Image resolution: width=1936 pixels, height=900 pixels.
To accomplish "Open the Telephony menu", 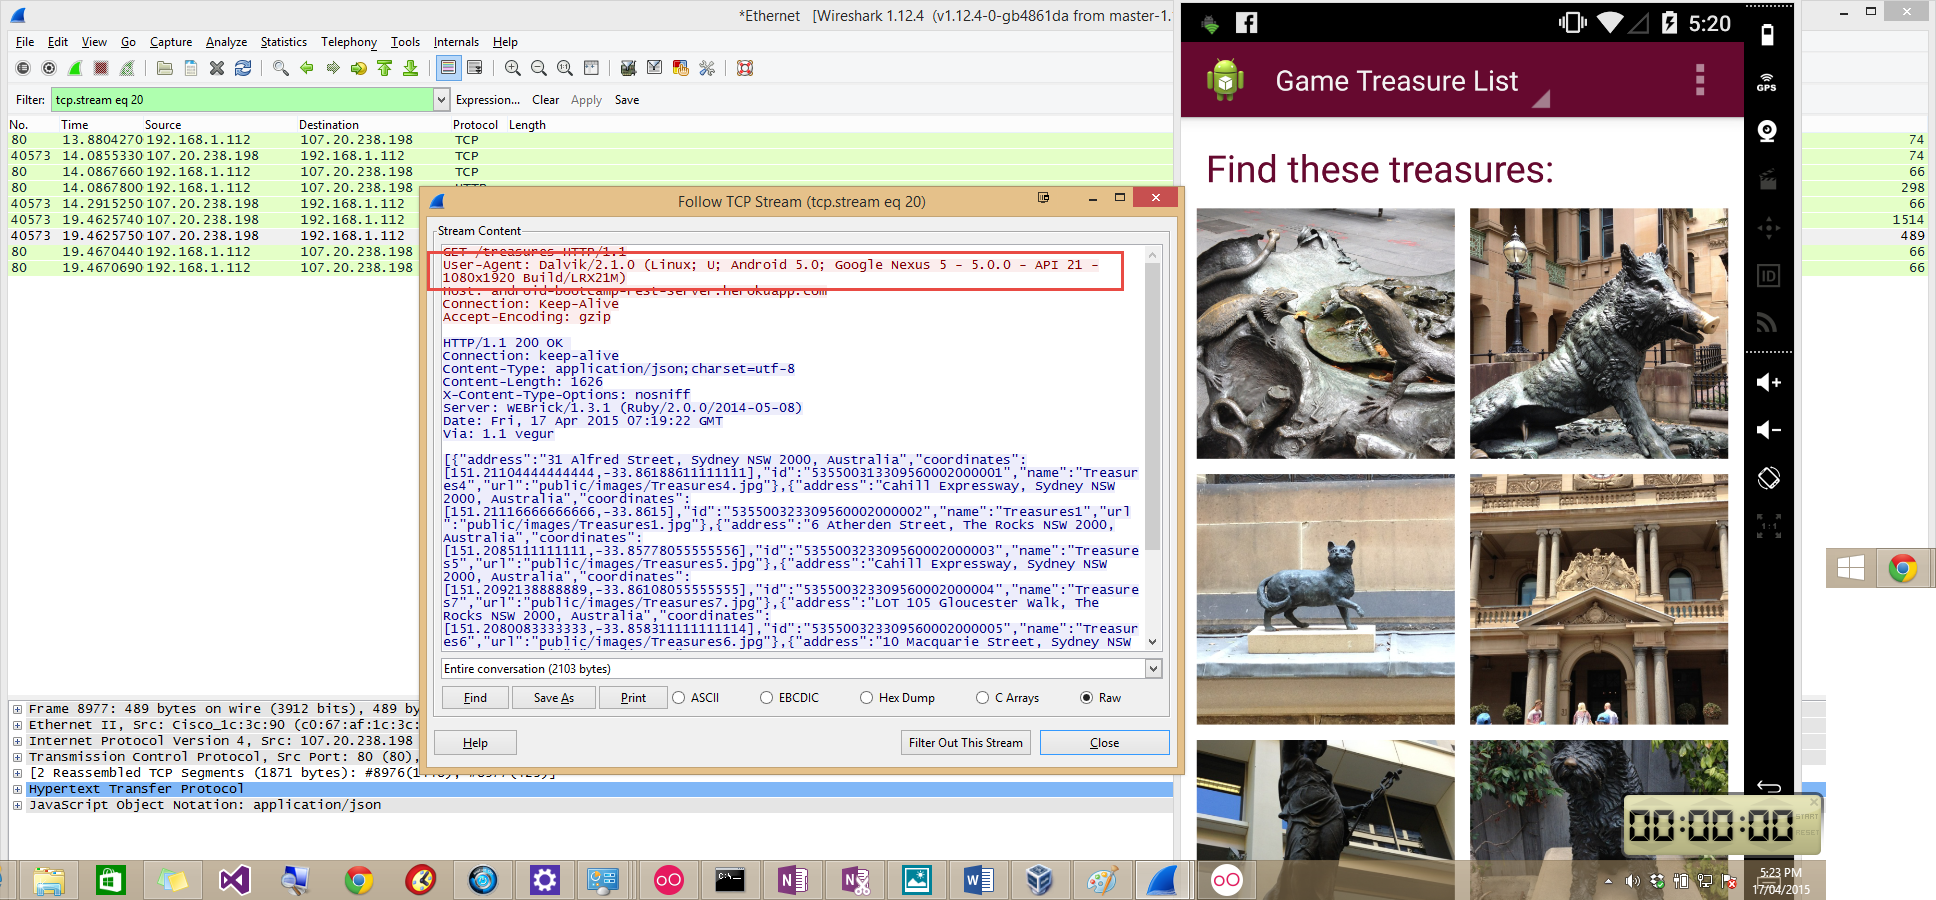I will [x=349, y=42].
